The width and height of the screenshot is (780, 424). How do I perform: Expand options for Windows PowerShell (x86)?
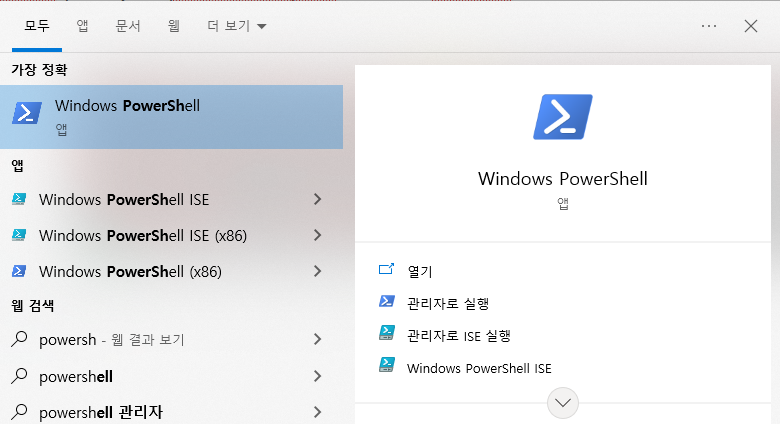[x=317, y=271]
